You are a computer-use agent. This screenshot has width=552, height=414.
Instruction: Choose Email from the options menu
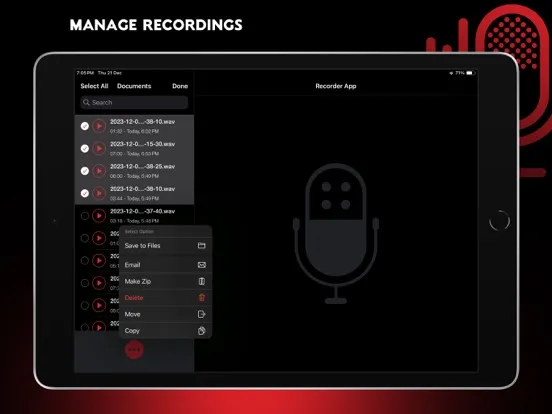(165, 265)
